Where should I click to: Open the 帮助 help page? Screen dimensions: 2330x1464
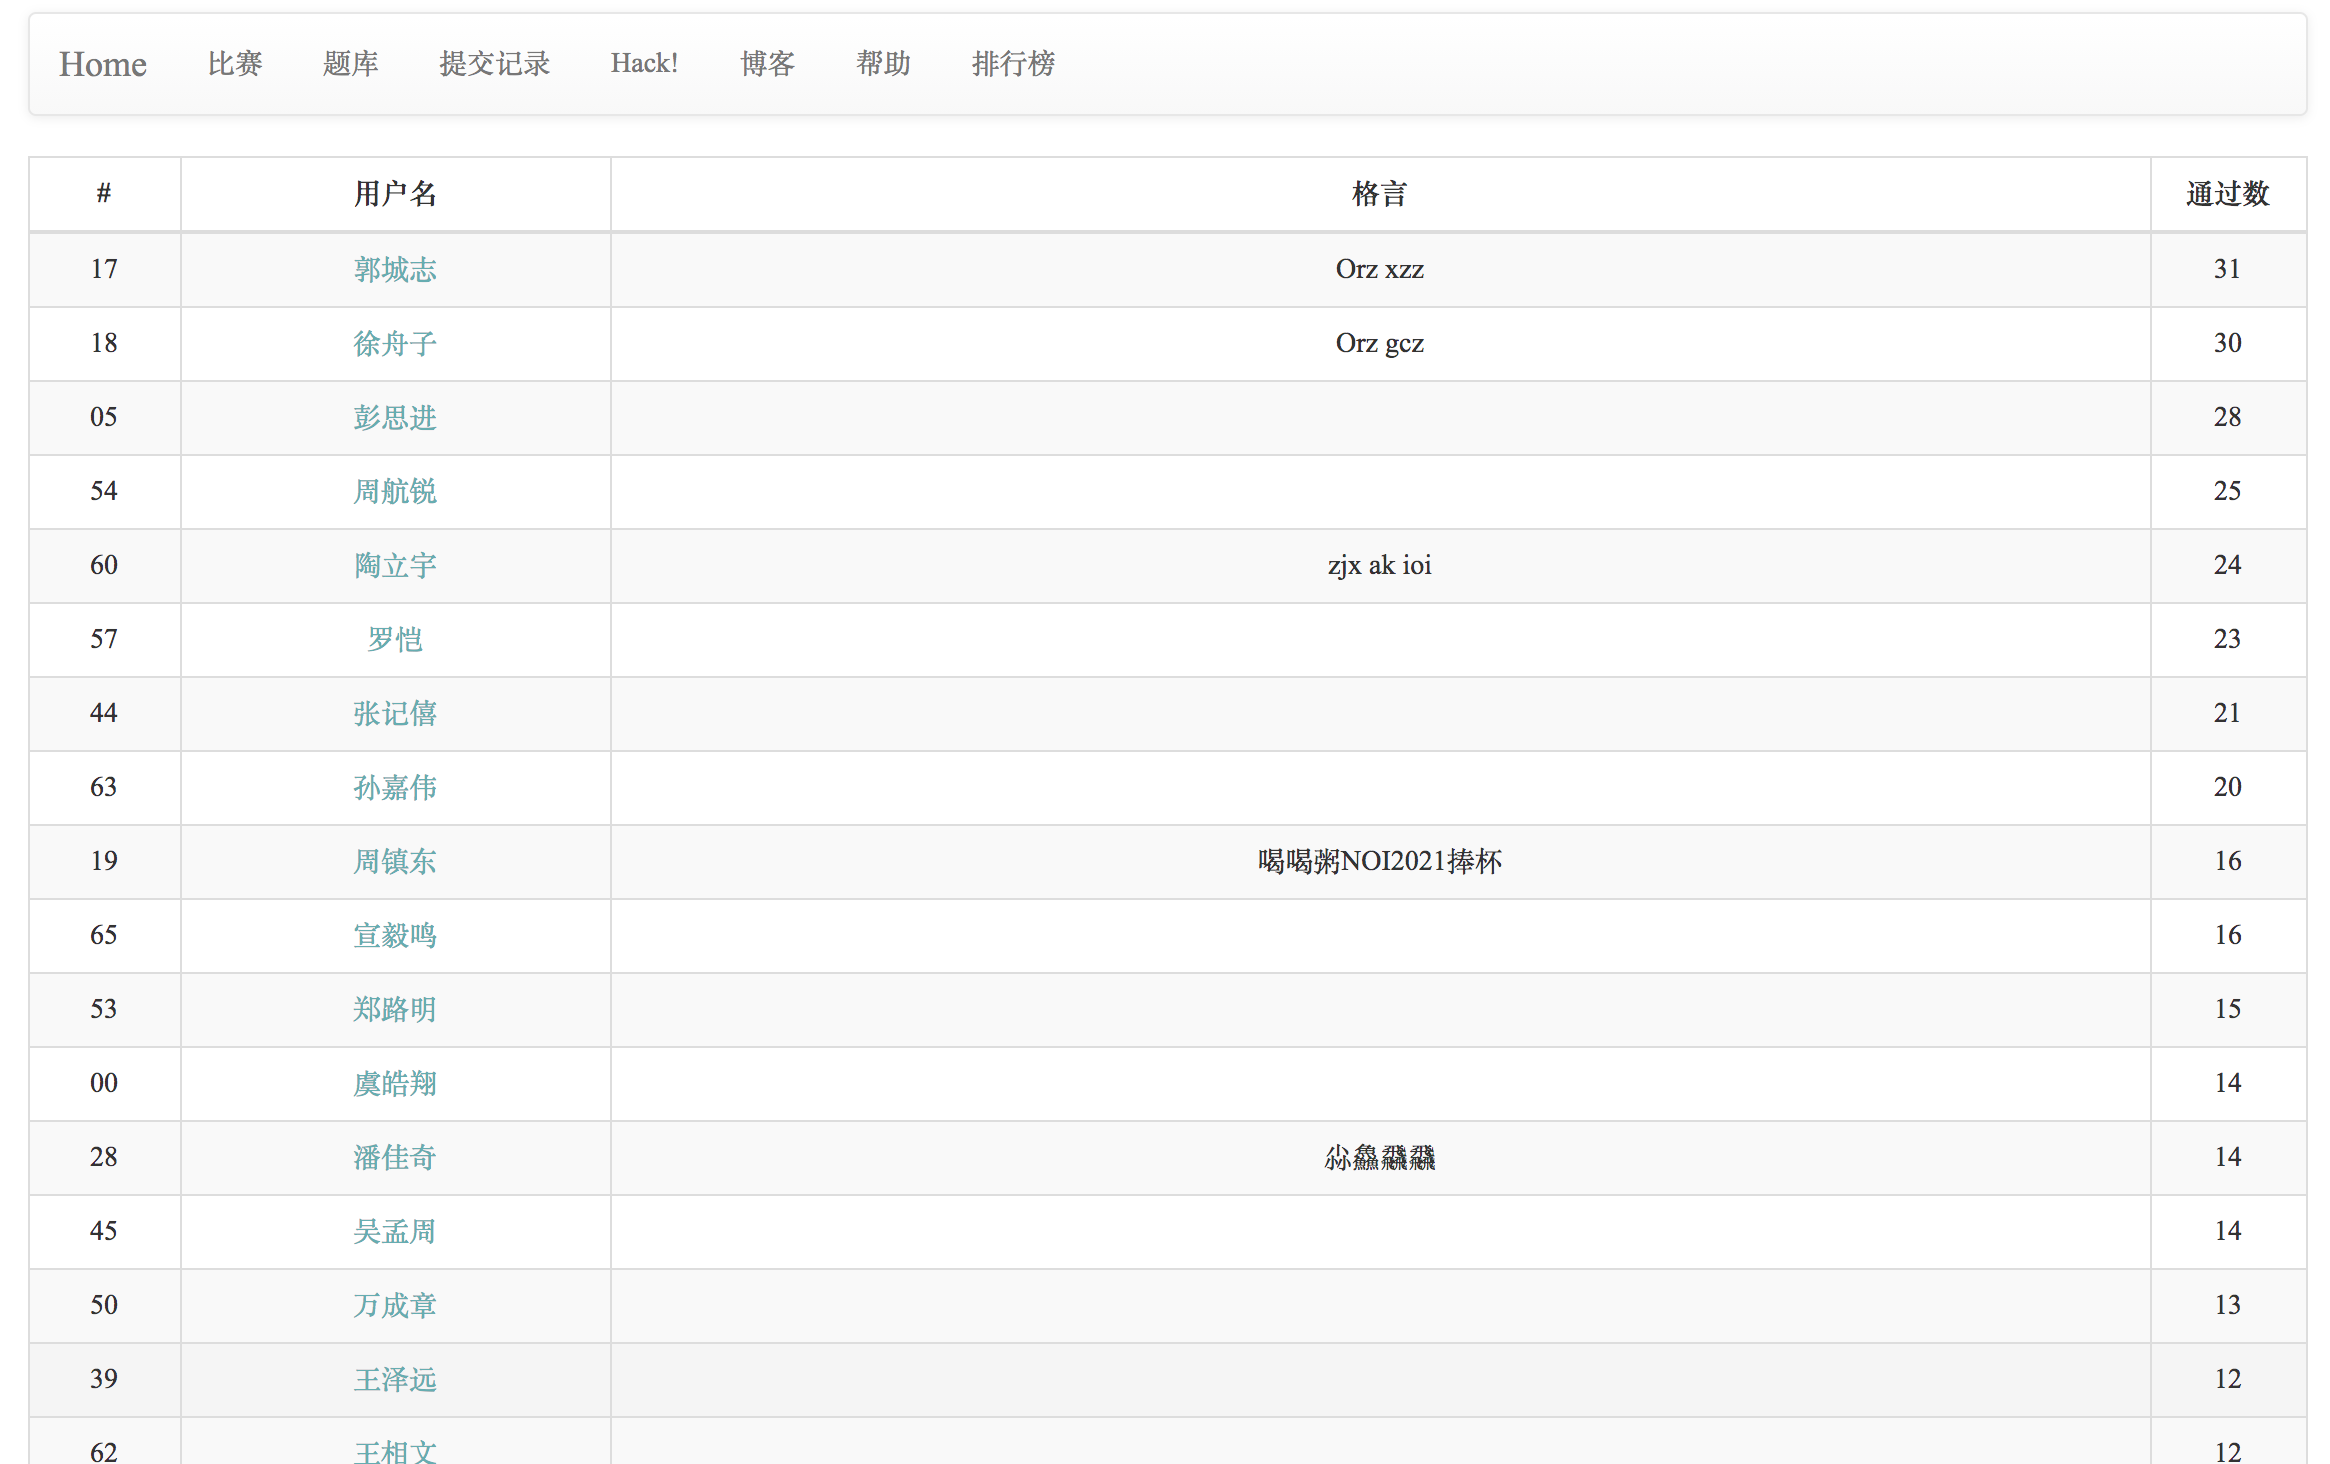tap(883, 64)
